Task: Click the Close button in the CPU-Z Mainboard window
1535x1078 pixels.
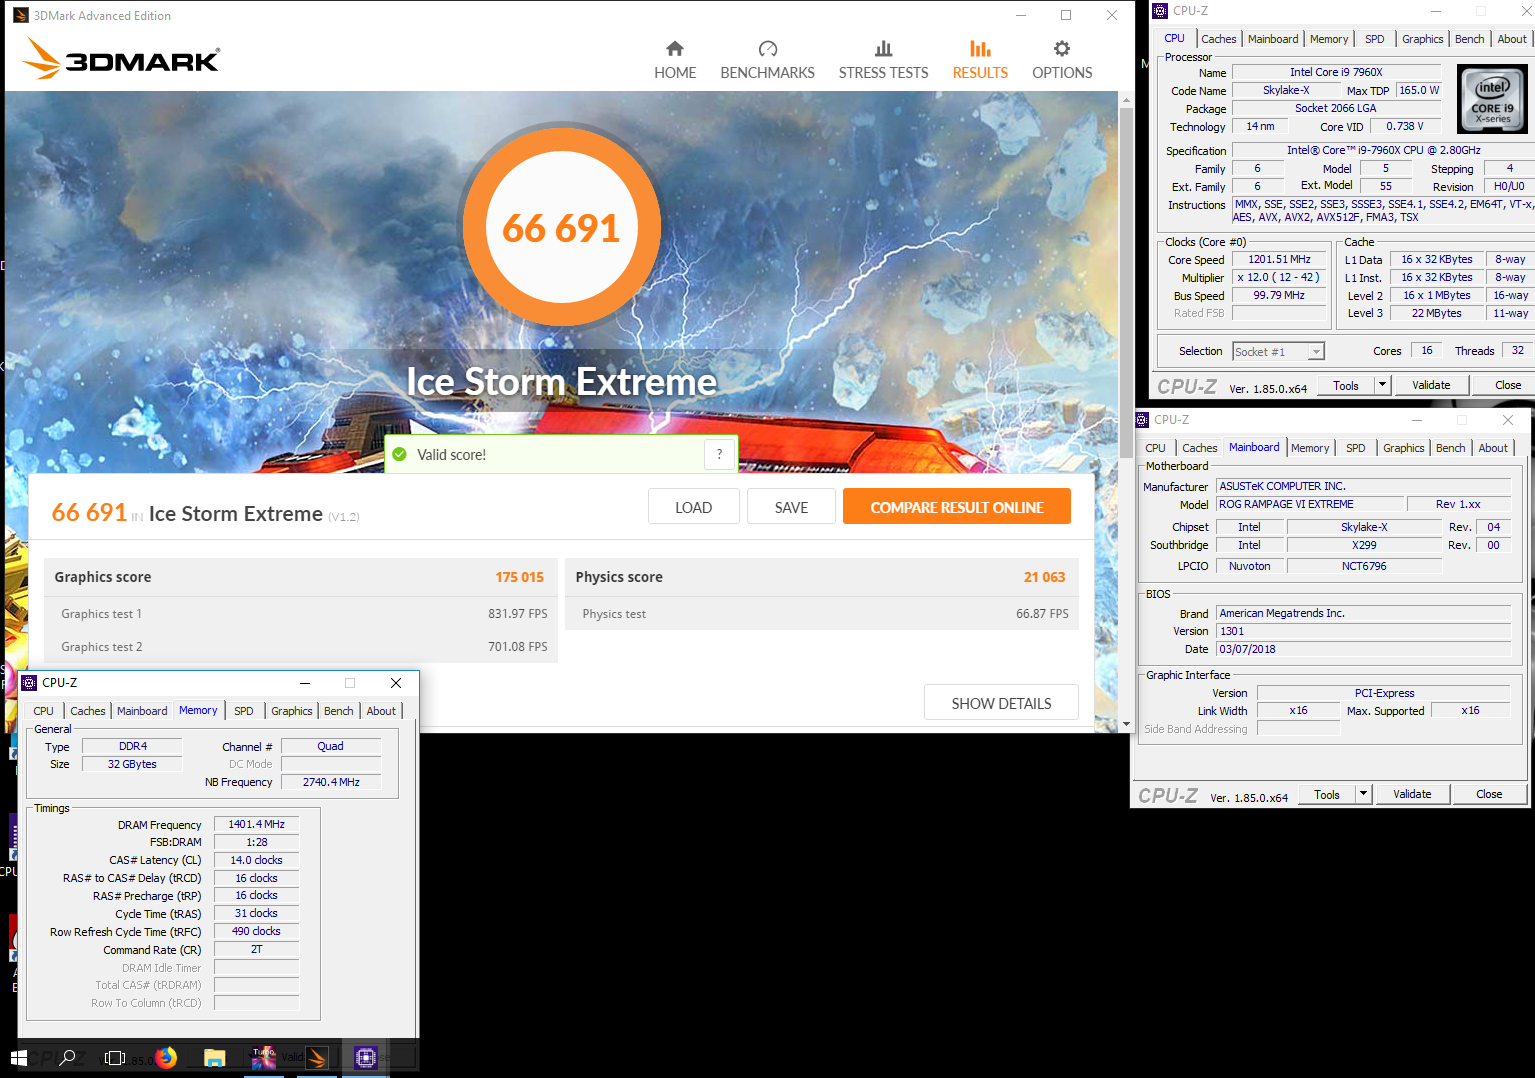Action: tap(1489, 794)
